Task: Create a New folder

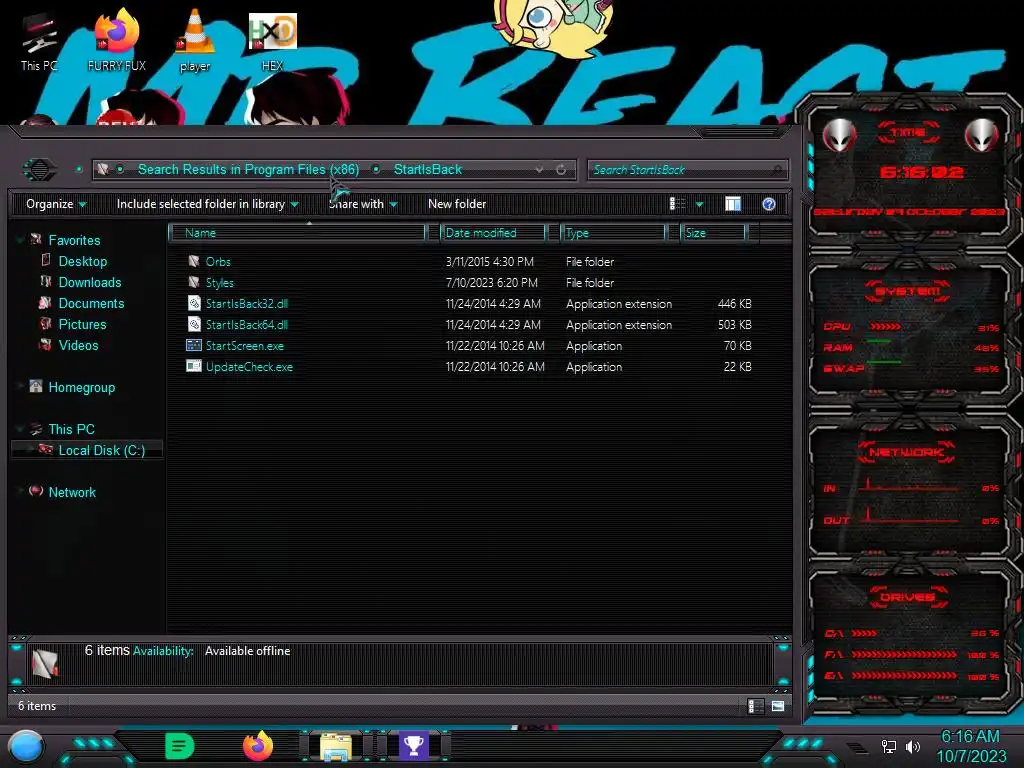Action: click(457, 204)
